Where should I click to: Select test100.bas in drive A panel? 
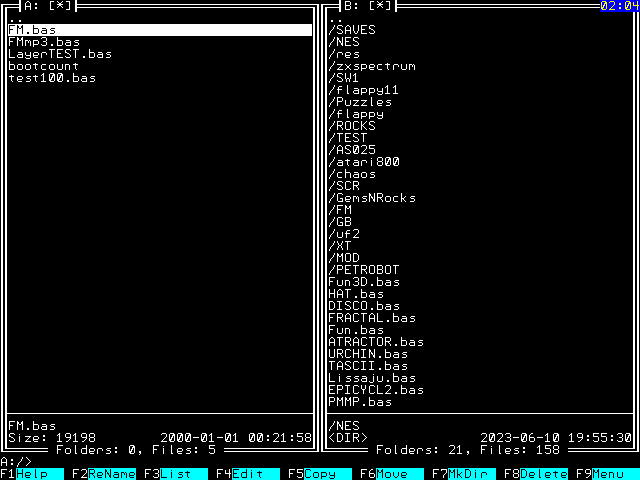coord(52,78)
